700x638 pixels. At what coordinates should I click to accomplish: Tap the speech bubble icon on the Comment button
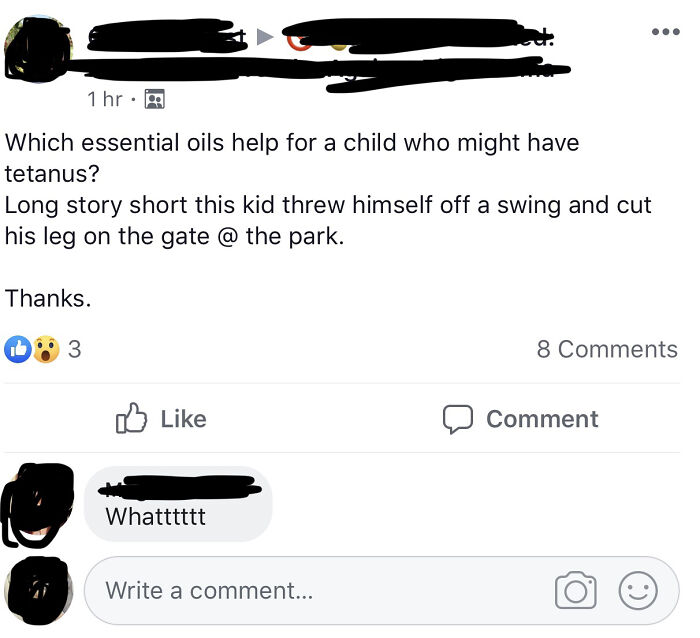457,419
